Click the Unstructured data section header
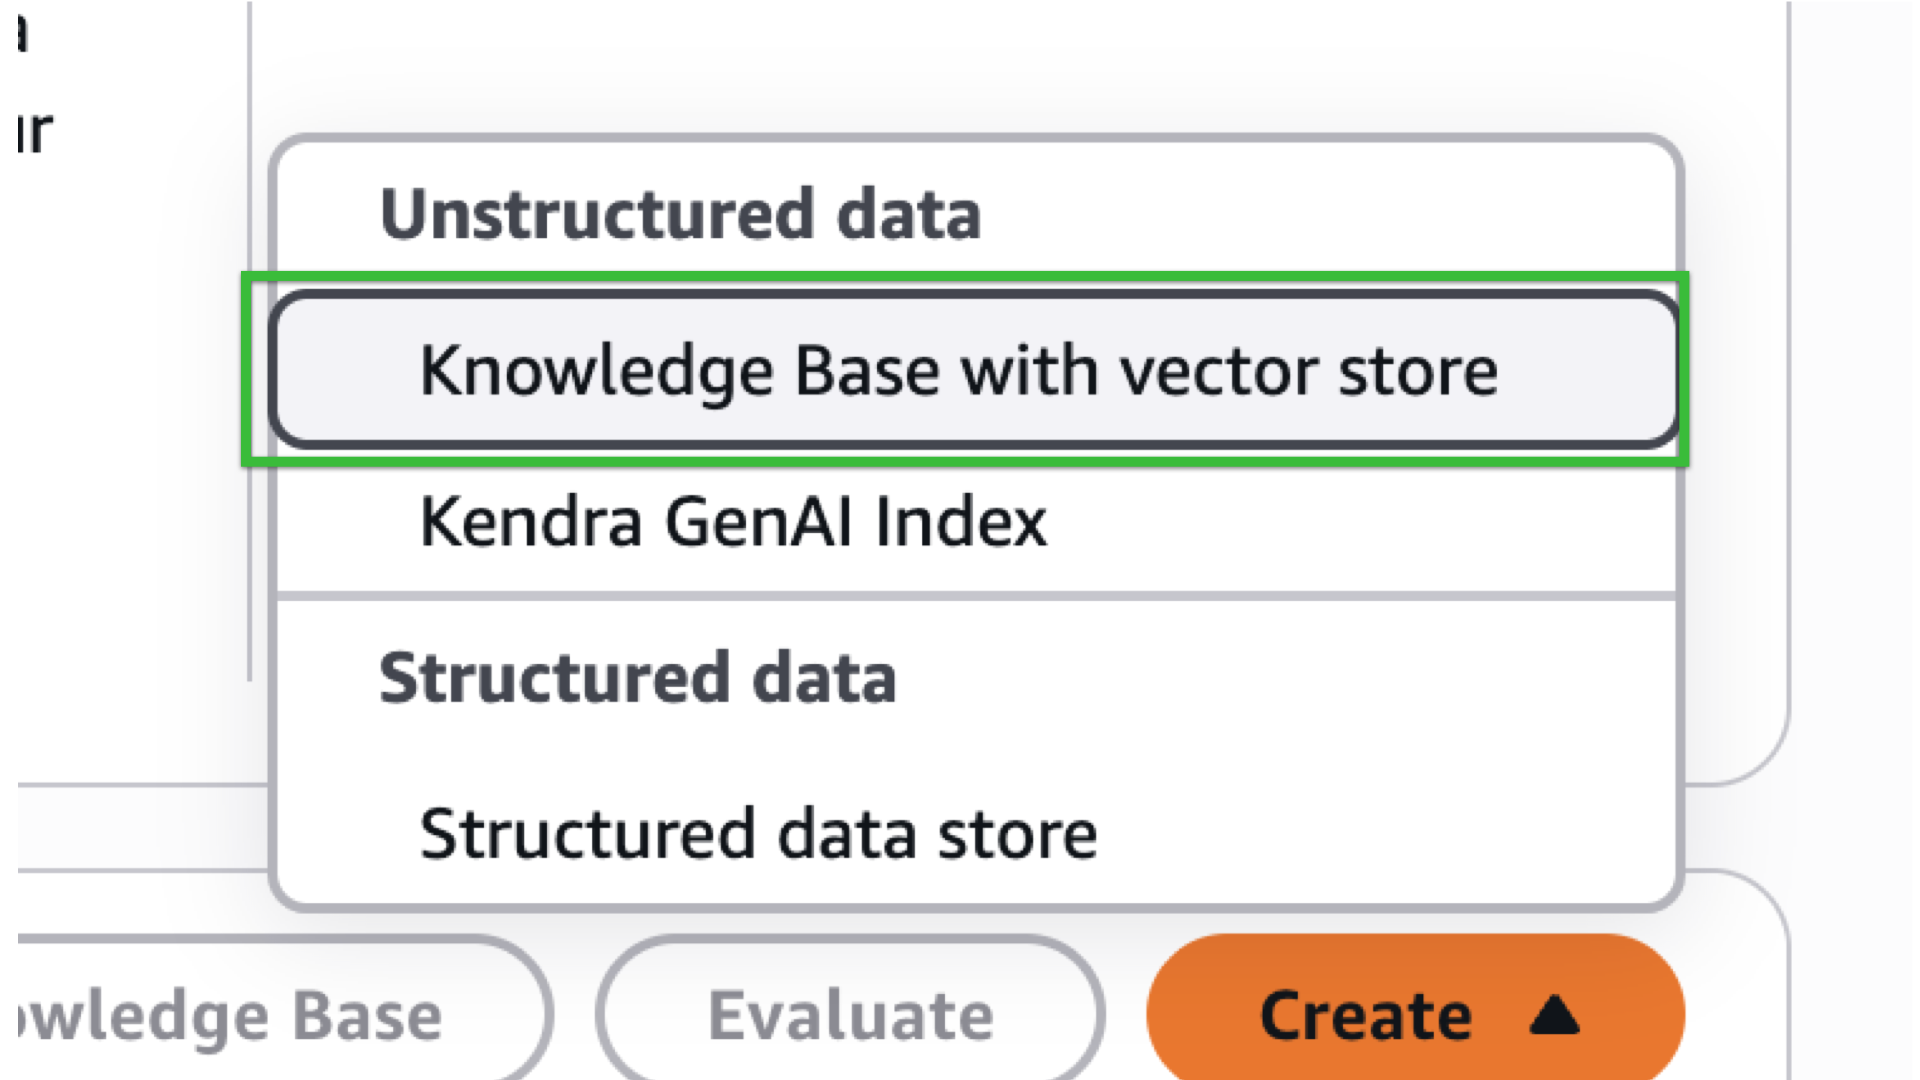Screen dimensions: 1920x1080 pos(680,214)
